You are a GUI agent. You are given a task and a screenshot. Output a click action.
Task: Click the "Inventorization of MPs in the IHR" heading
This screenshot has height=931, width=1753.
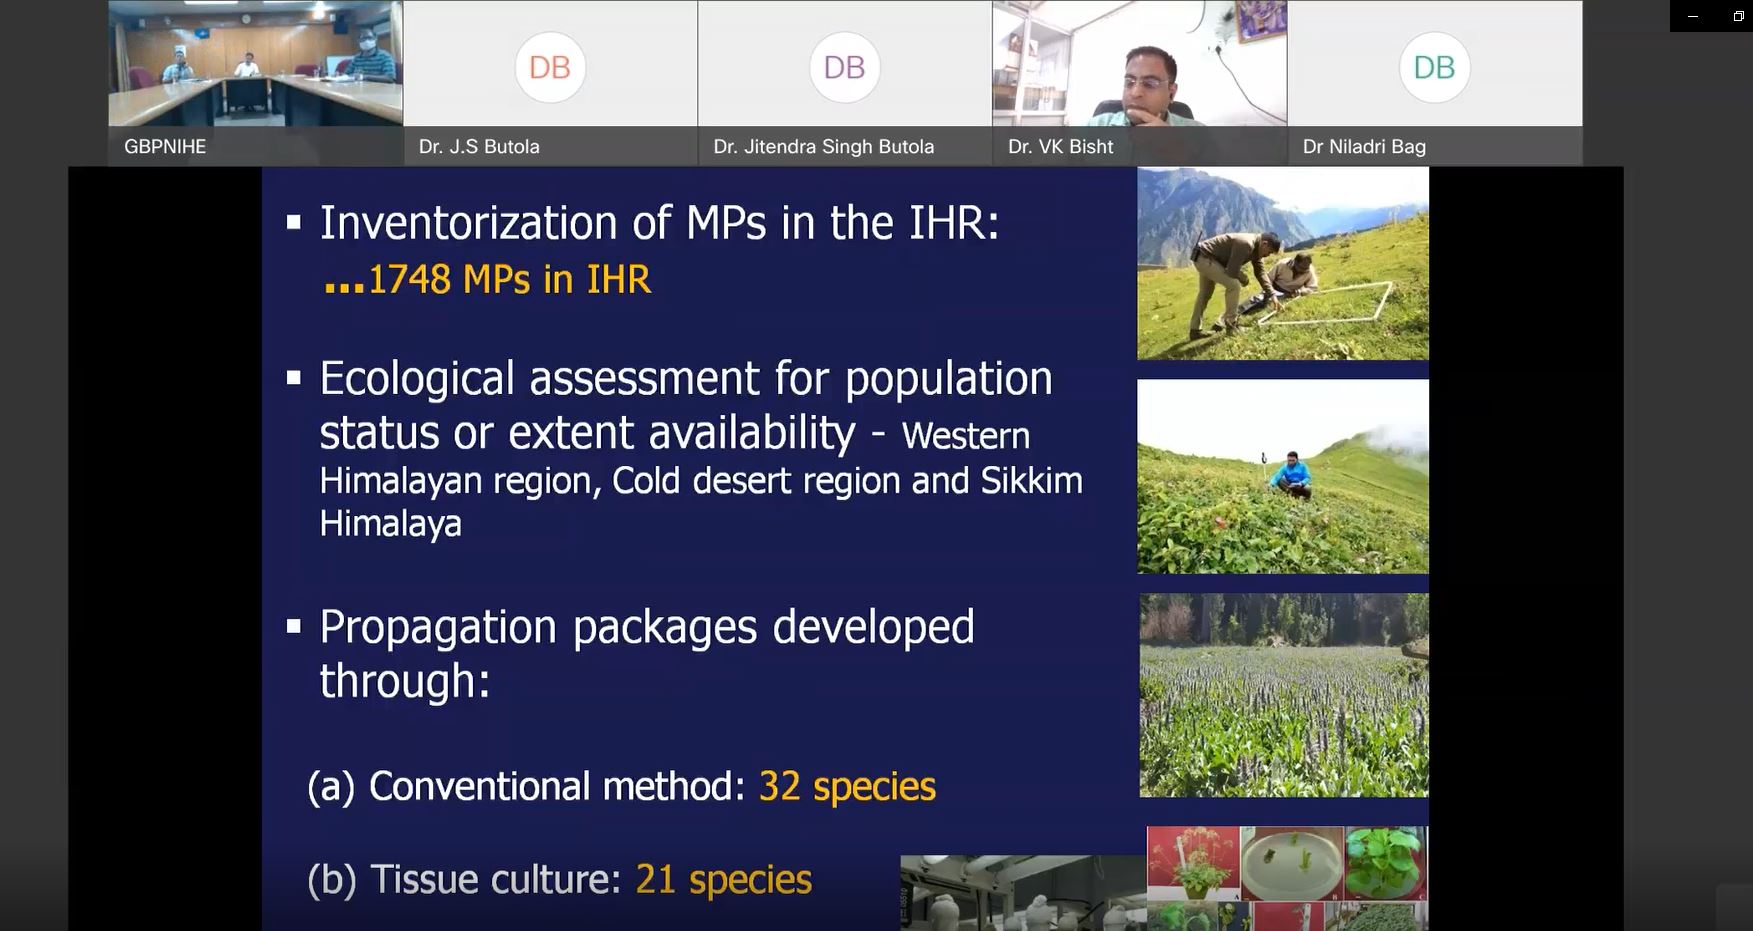pos(658,223)
